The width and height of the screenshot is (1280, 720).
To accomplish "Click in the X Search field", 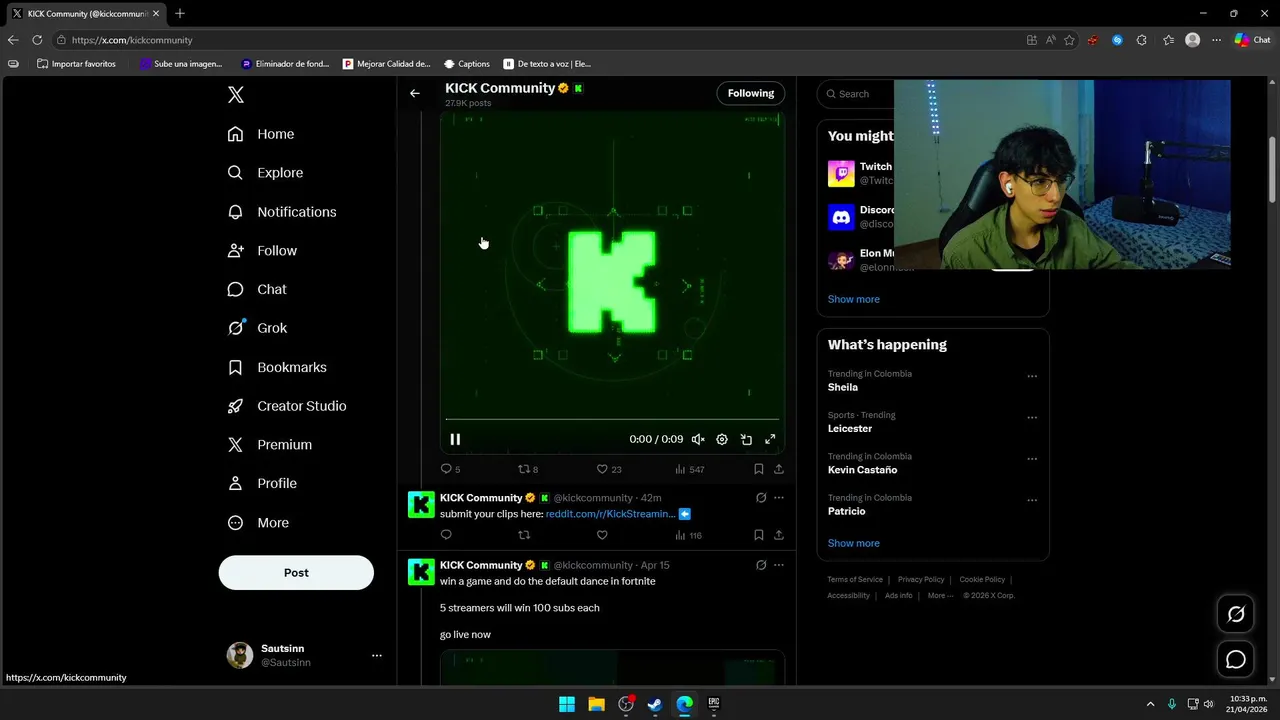I will click(x=855, y=94).
